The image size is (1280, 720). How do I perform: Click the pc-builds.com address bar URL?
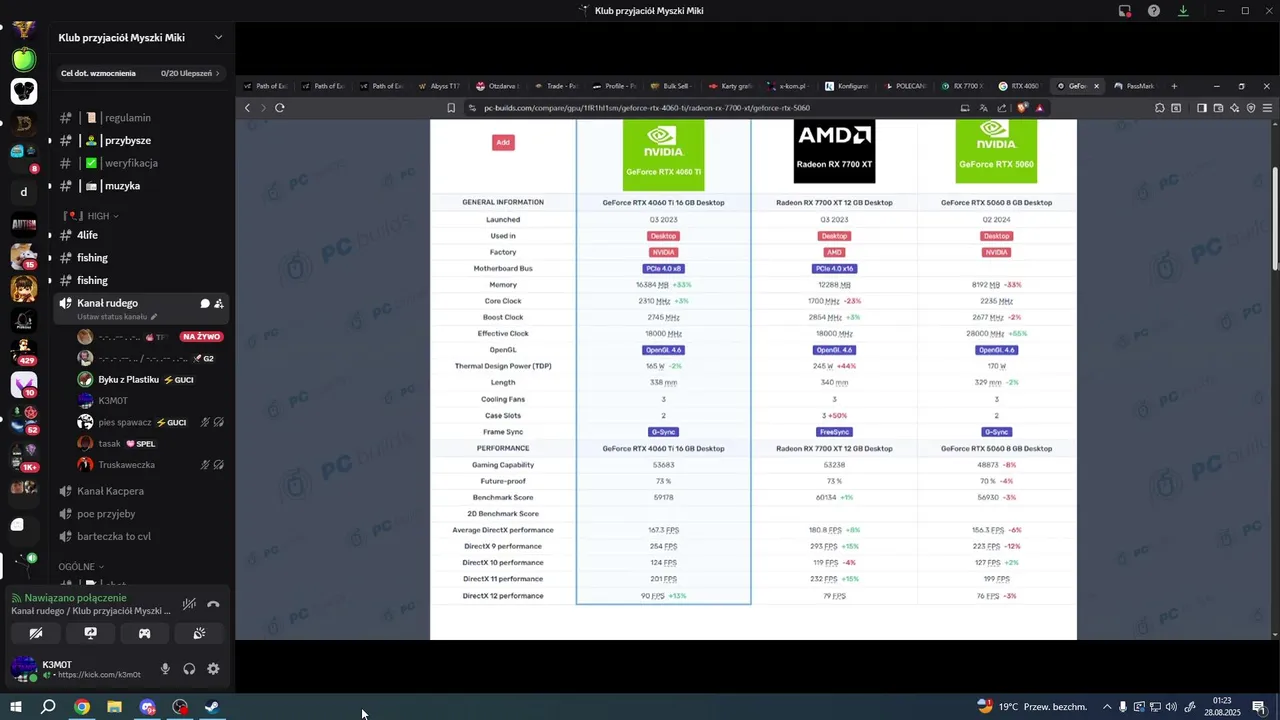coord(647,108)
